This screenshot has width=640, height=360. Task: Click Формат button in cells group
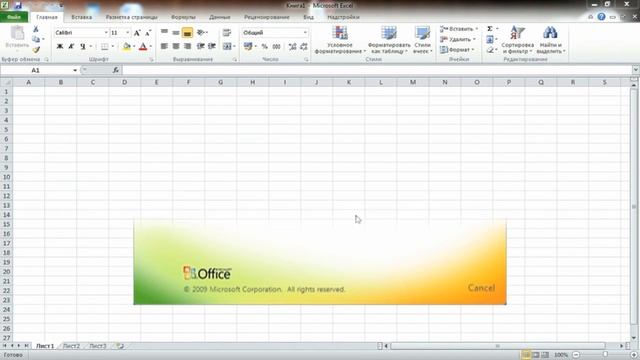click(x=457, y=50)
